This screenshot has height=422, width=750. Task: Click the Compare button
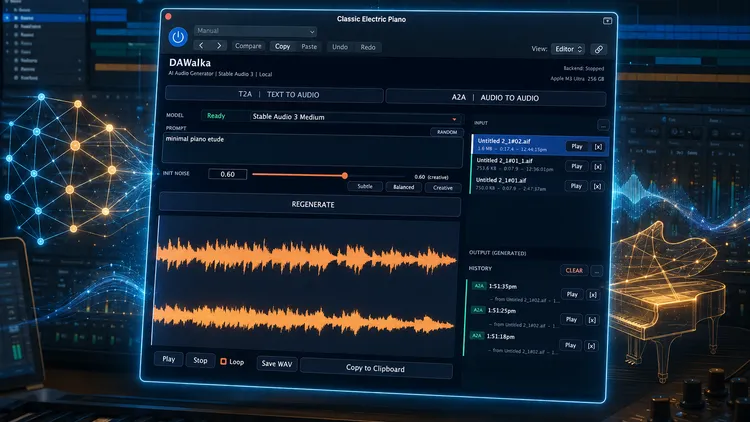coord(248,46)
